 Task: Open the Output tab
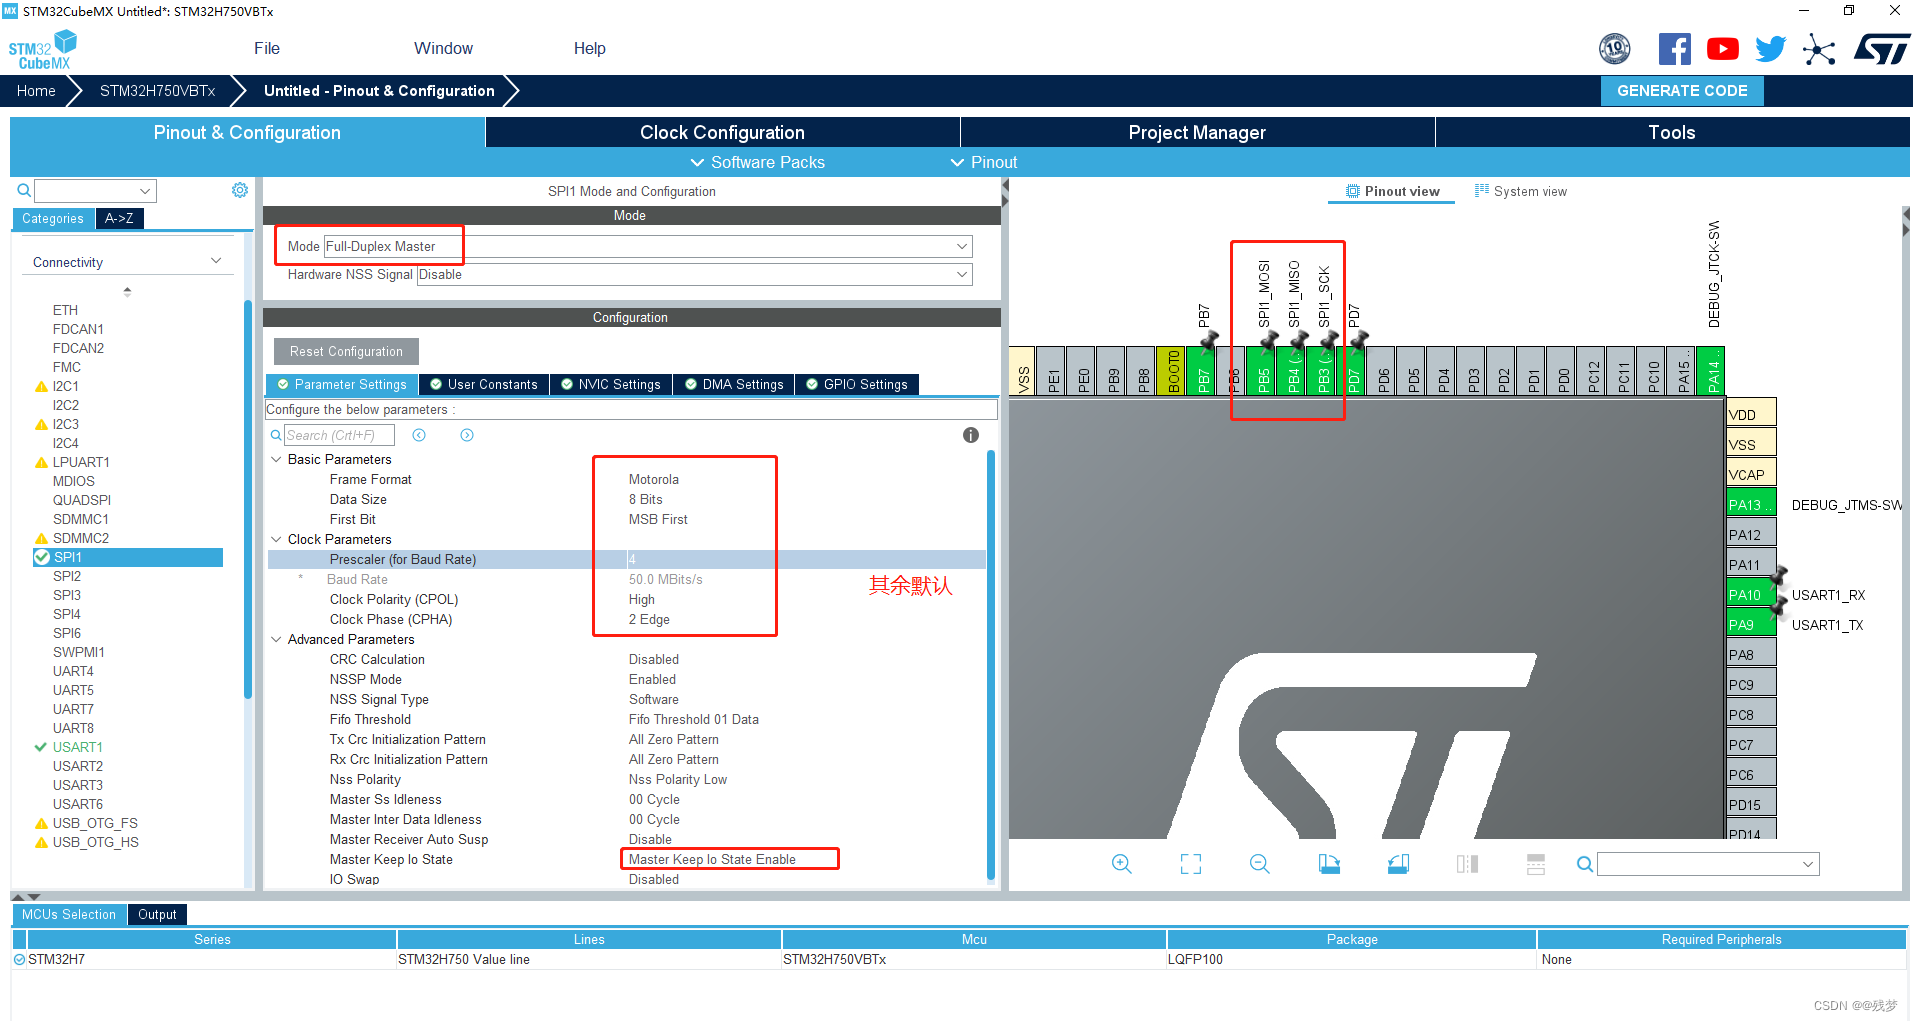157,914
